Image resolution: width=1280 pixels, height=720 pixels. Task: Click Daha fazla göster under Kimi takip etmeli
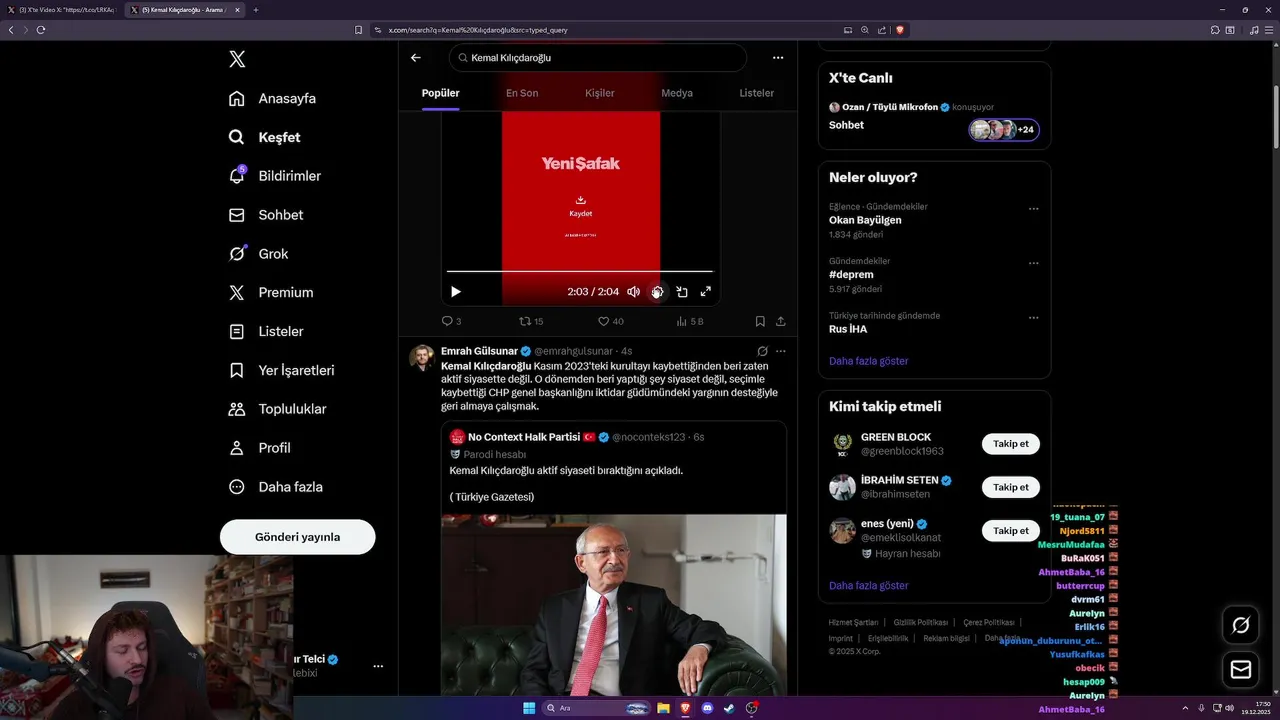tap(868, 586)
